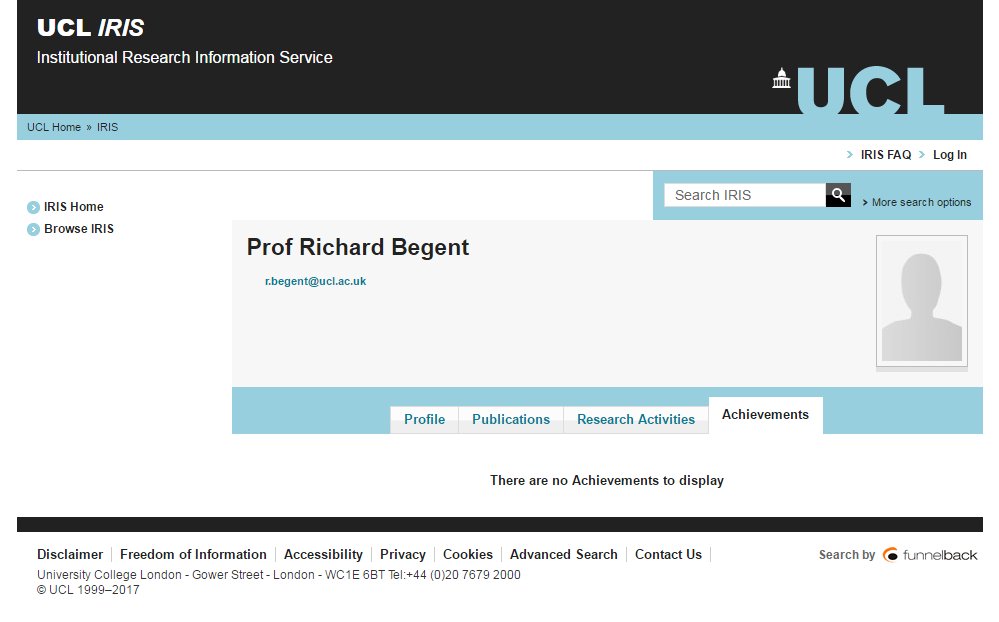Click the Funnelback logo in the footer

pos(930,555)
